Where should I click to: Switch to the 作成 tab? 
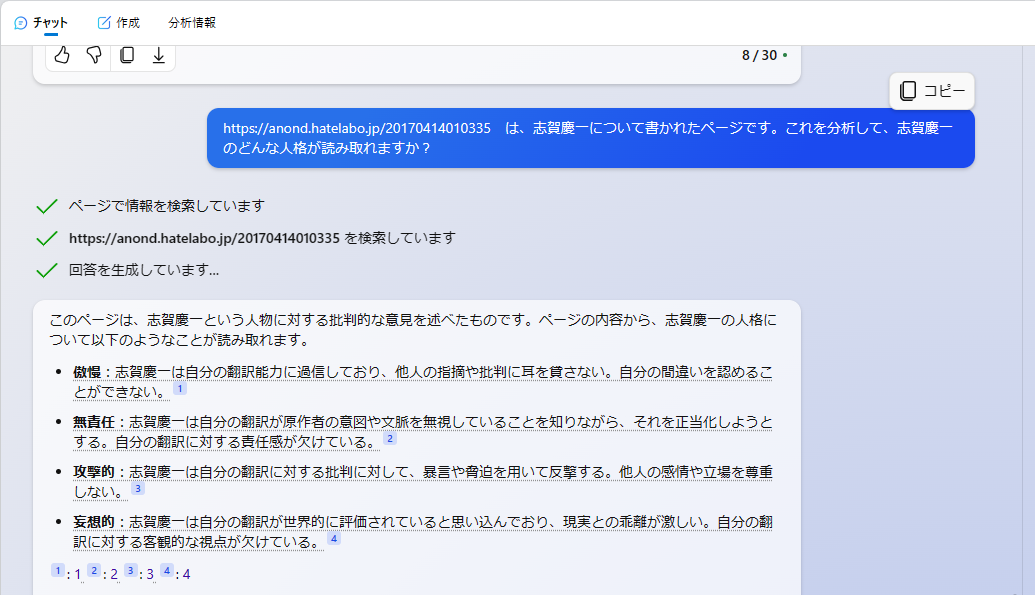pos(119,22)
